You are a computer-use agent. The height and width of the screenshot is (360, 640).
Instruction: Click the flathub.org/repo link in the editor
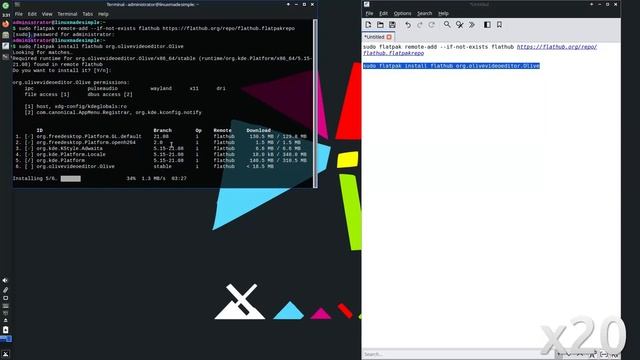tap(557, 47)
